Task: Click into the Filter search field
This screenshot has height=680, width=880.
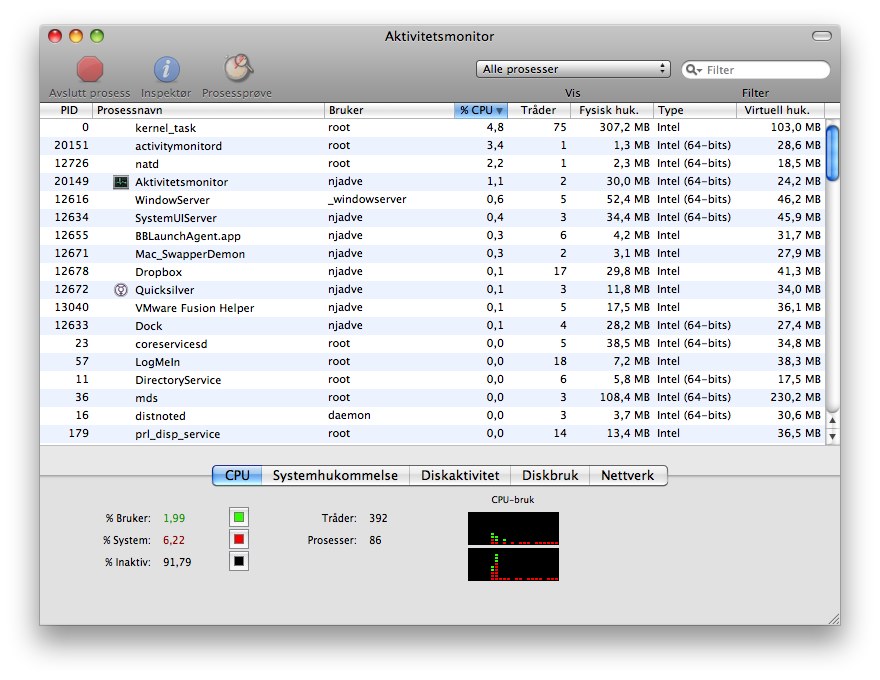Action: pos(755,70)
